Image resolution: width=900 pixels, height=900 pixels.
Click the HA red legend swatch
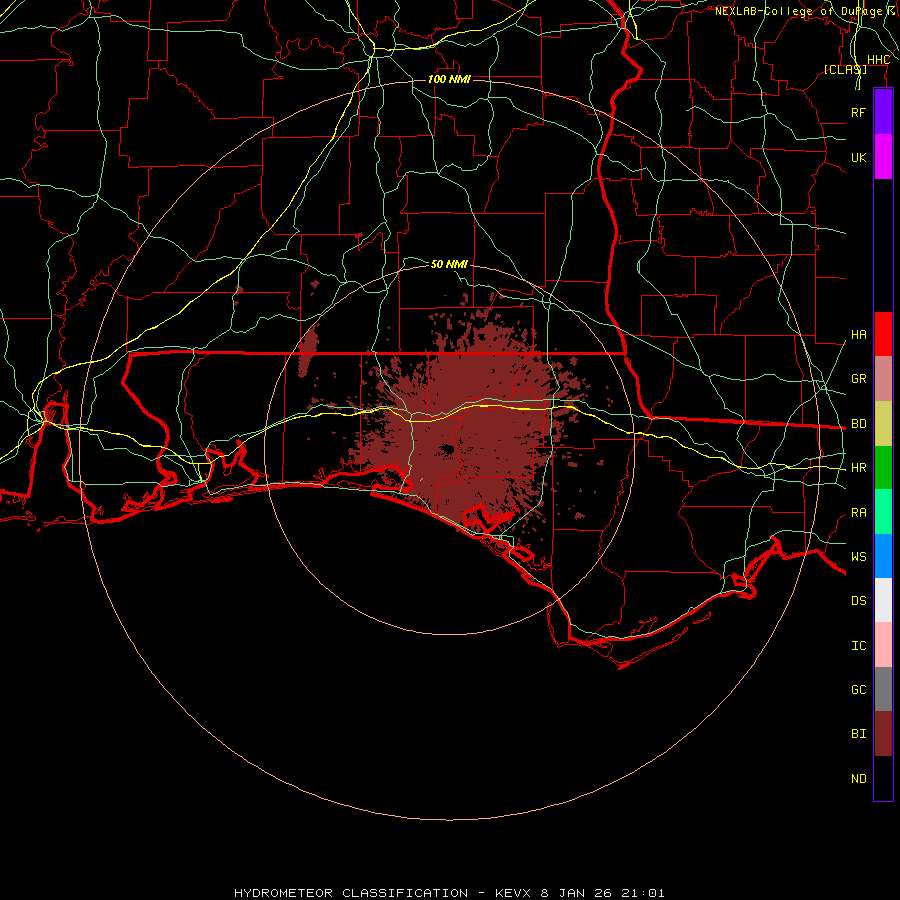click(883, 334)
